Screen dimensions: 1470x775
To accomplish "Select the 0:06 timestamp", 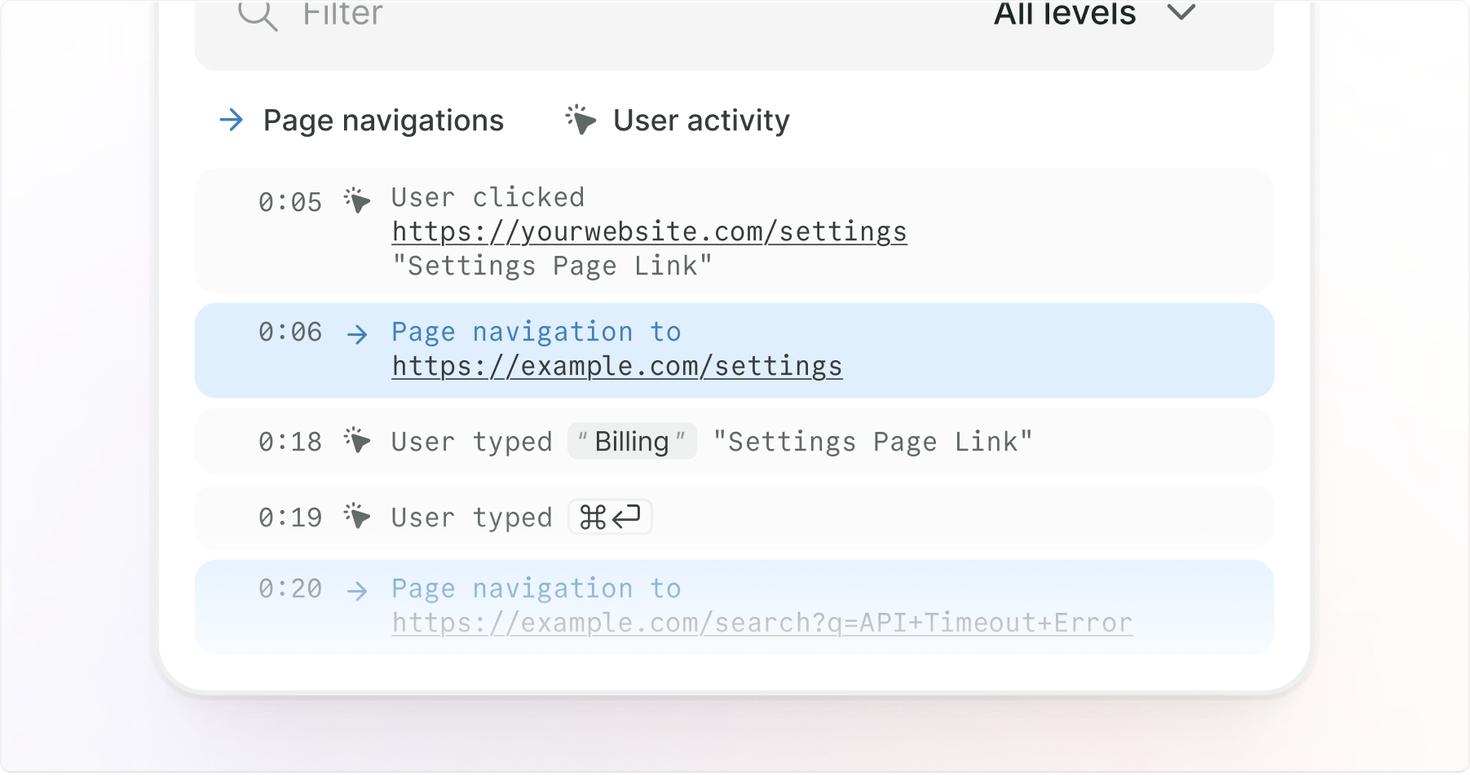I will tap(290, 331).
